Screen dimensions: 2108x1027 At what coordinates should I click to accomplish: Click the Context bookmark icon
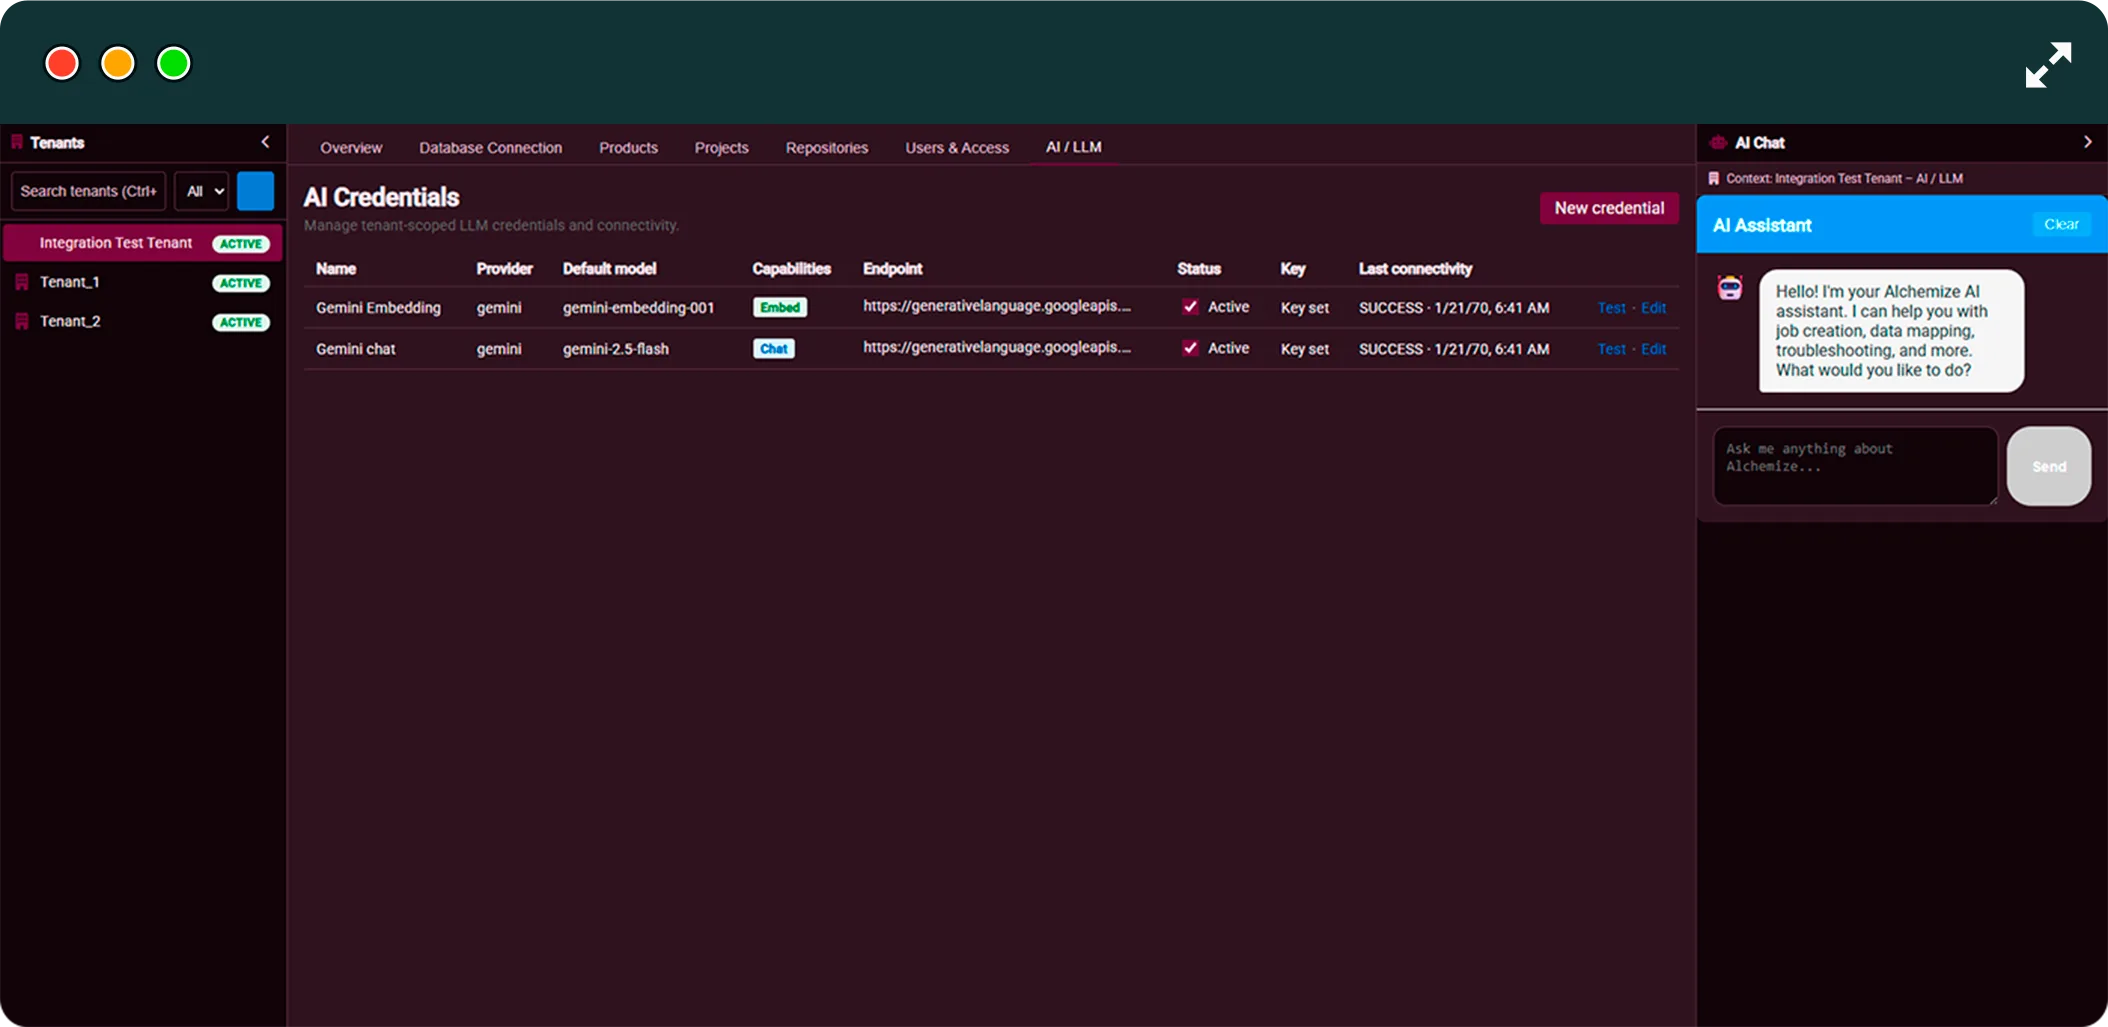(x=1714, y=178)
